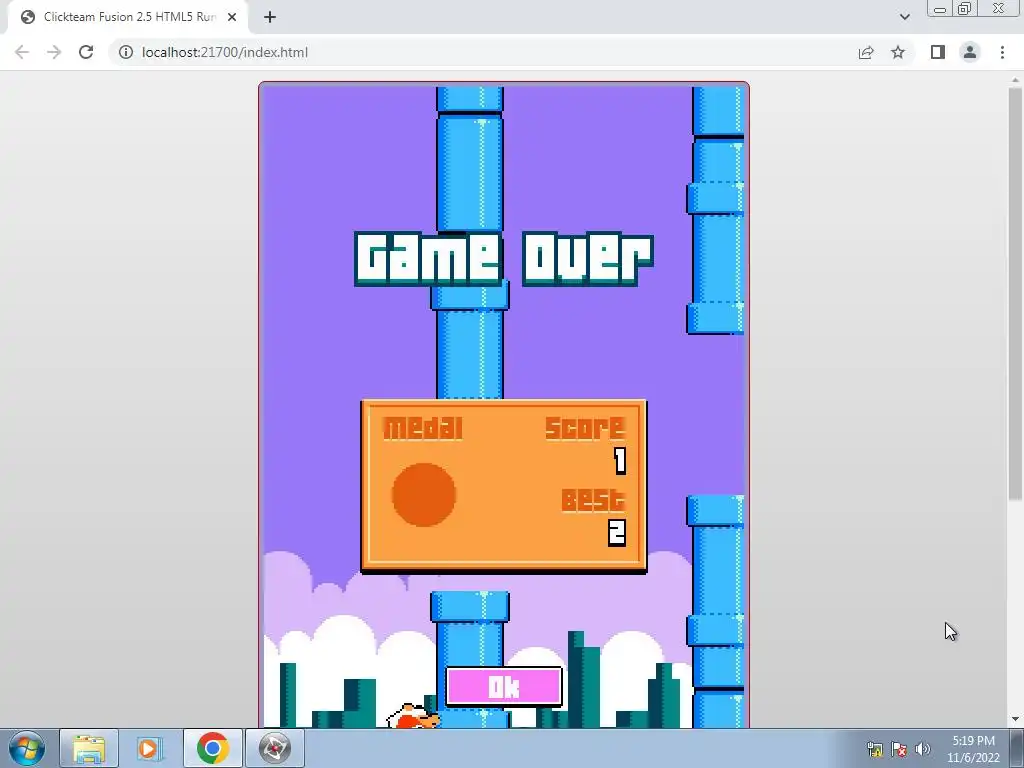1024x768 pixels.
Task: Go back using the browser back arrow
Action: pos(22,52)
